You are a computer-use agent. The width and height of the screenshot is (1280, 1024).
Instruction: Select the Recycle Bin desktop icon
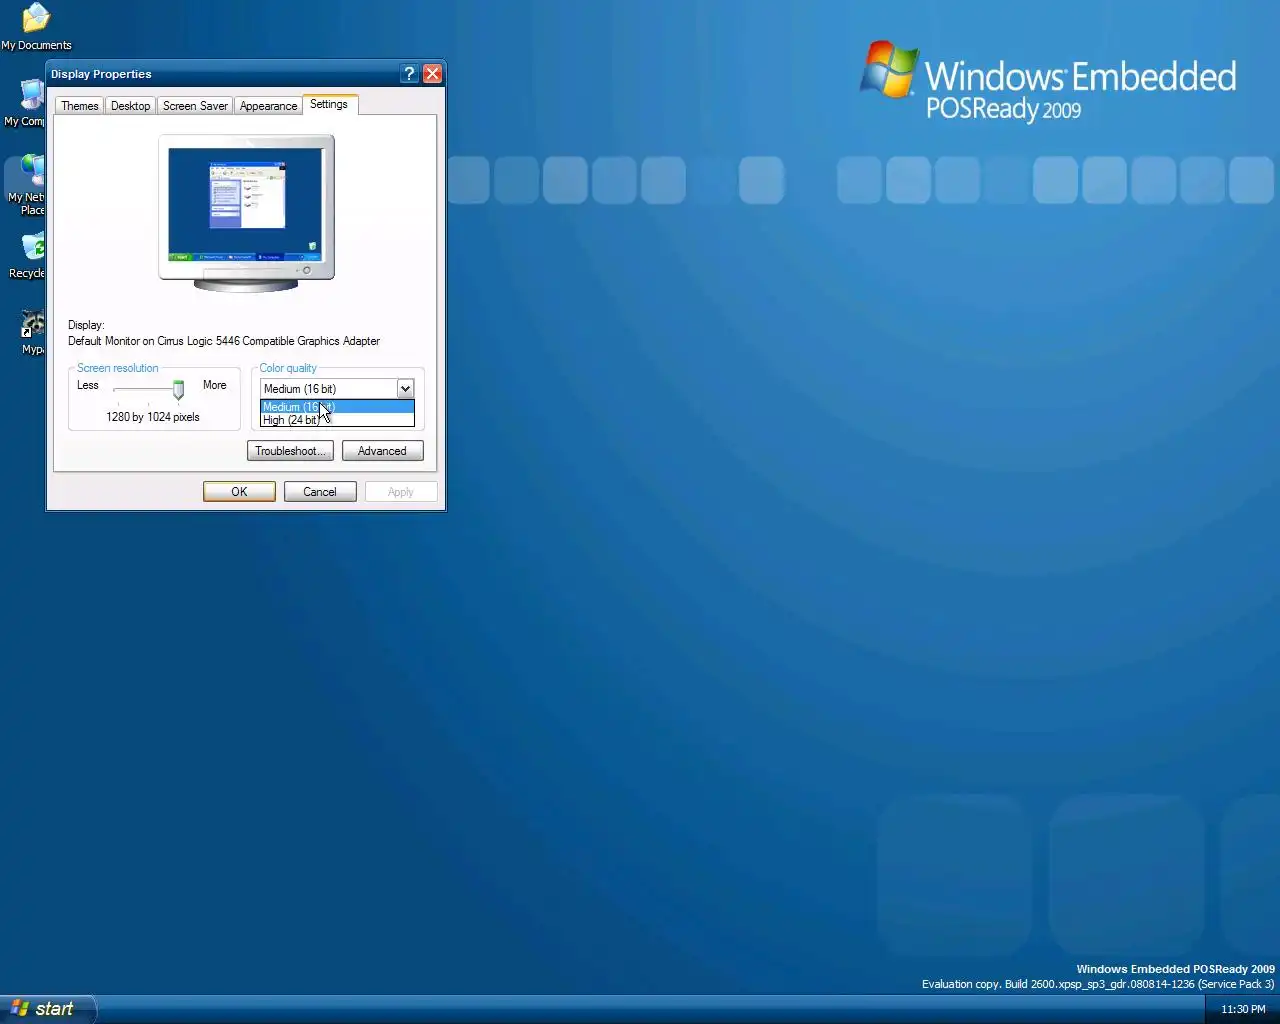point(26,256)
